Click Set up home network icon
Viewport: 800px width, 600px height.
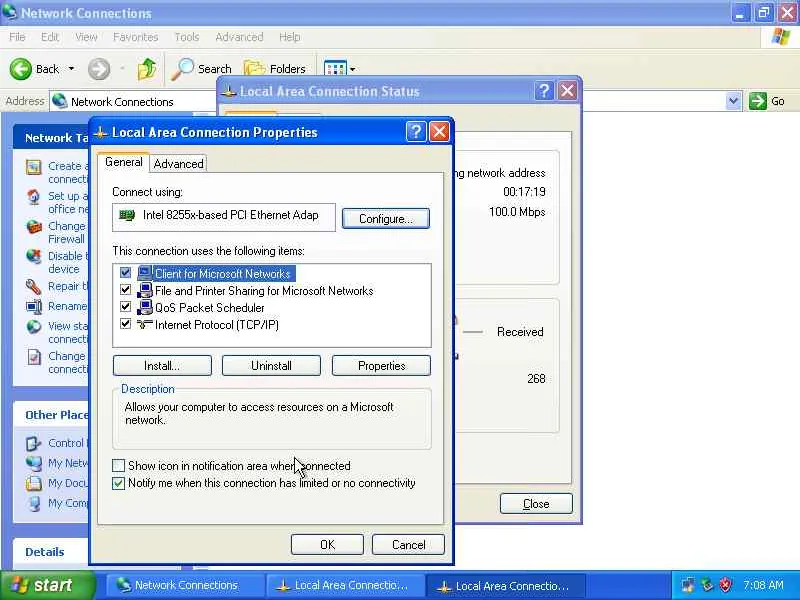tap(34, 197)
